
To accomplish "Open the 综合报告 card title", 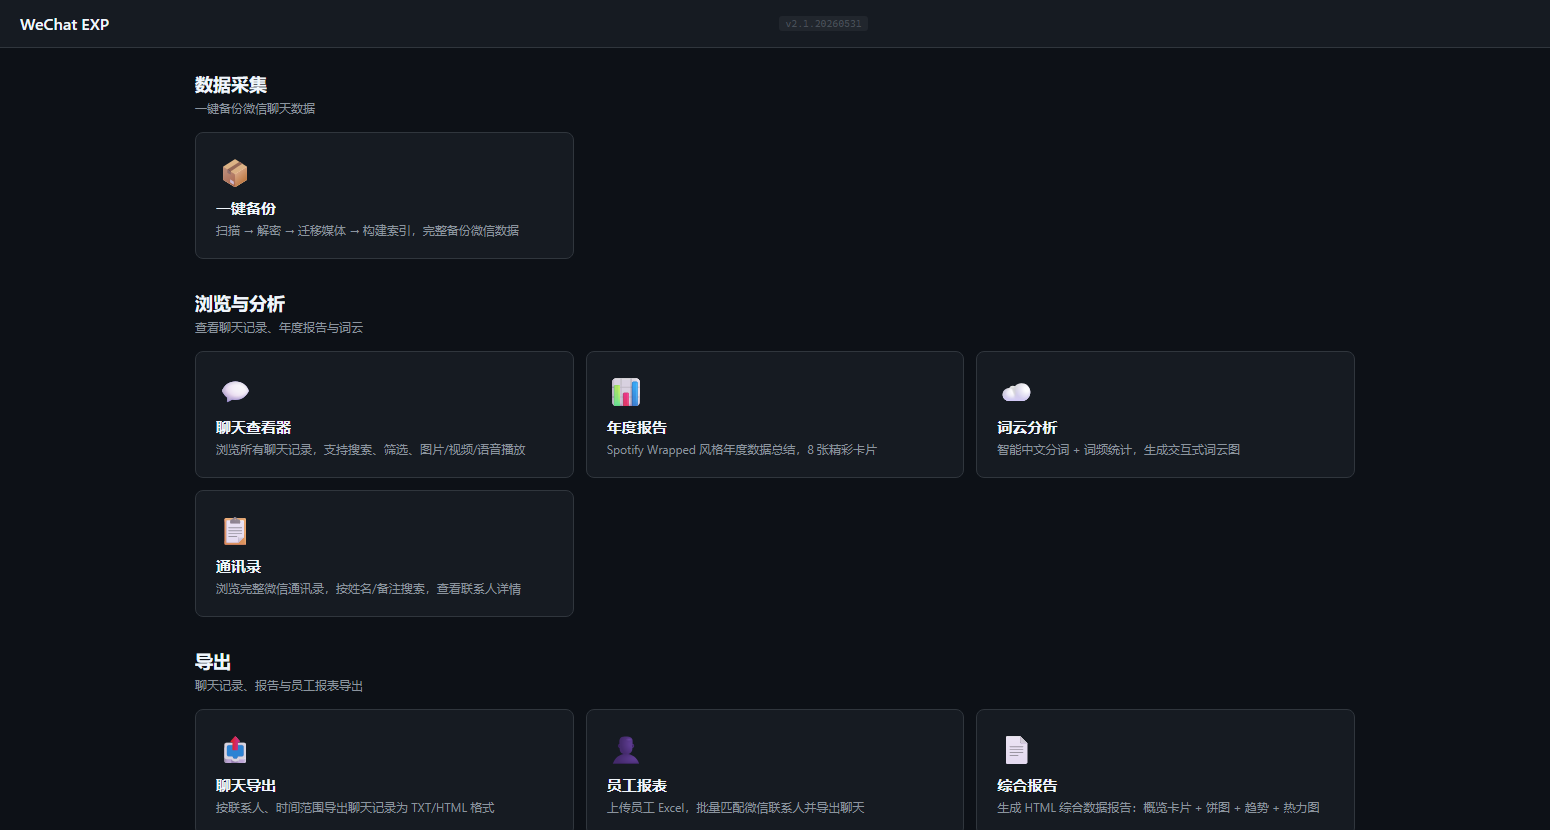I will (1027, 786).
